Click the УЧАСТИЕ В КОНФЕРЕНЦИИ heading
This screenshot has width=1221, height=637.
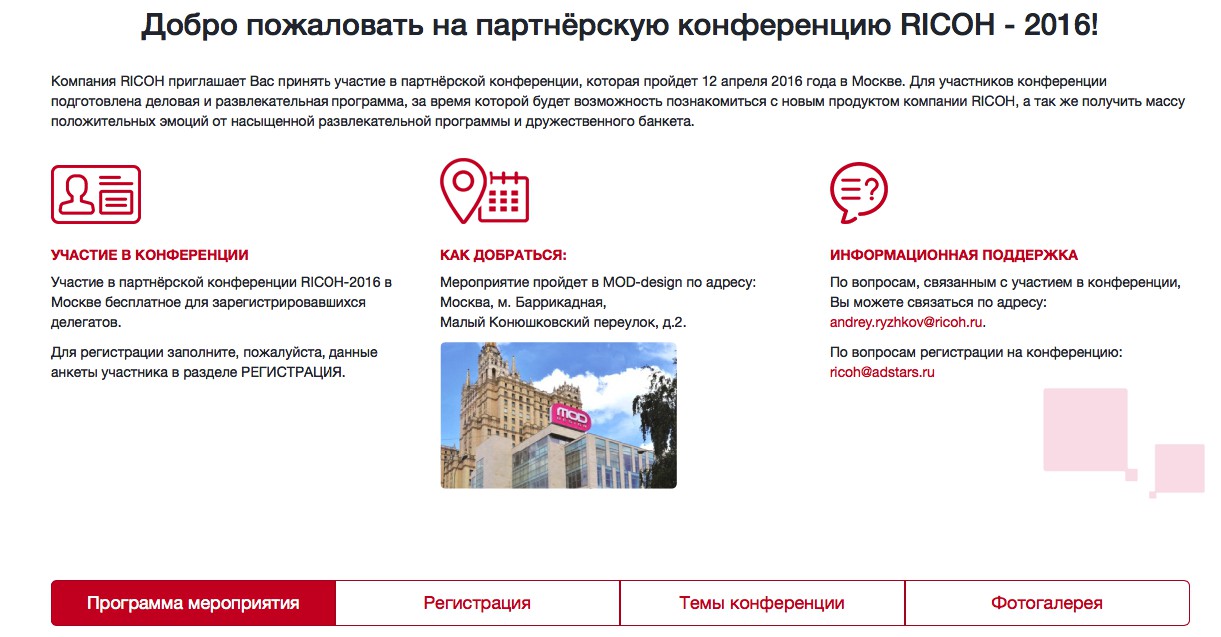150,255
